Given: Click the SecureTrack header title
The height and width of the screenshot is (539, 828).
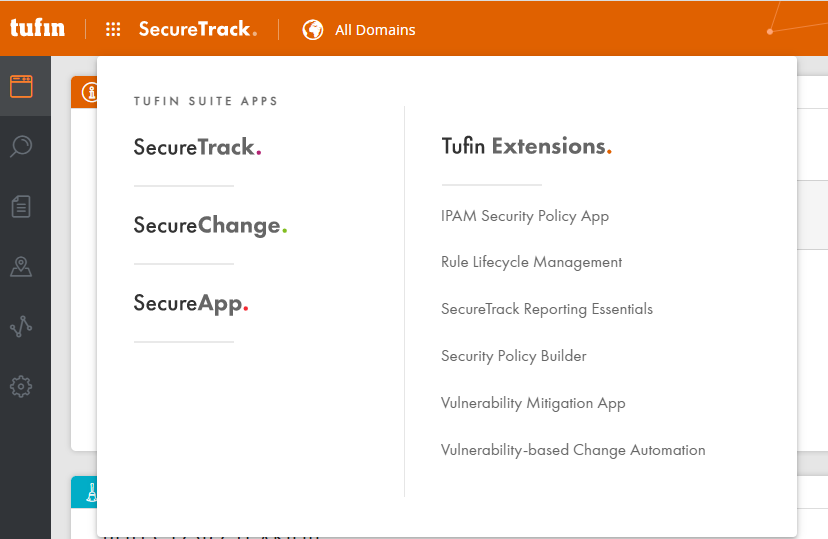Looking at the screenshot, I should coord(197,29).
